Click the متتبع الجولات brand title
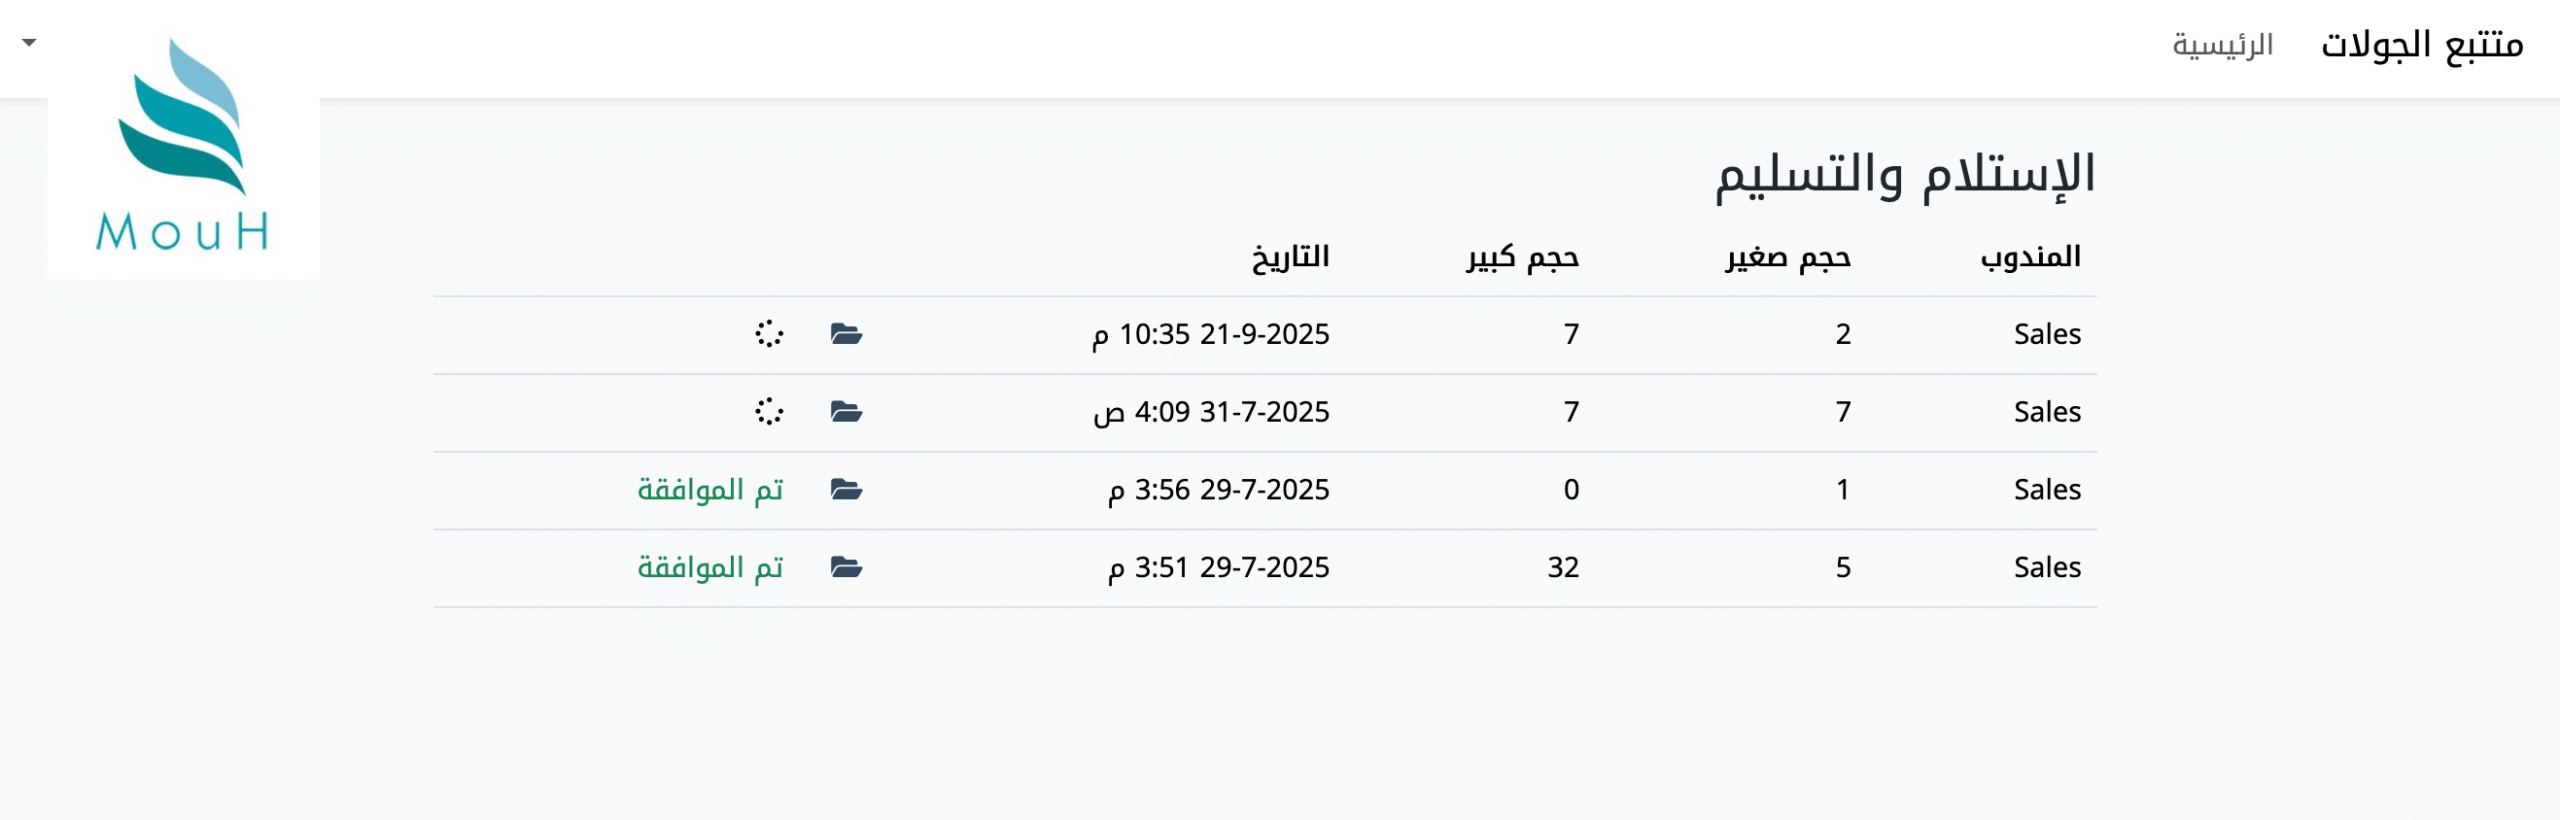Screen dimensions: 2560x820 [x=2421, y=45]
